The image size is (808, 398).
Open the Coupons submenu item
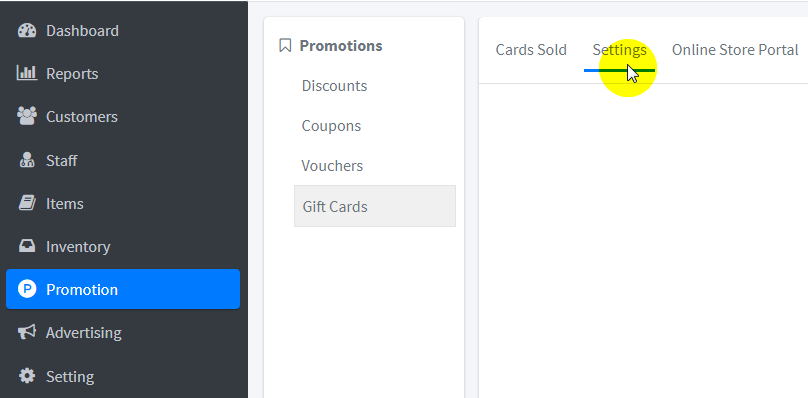tap(331, 126)
